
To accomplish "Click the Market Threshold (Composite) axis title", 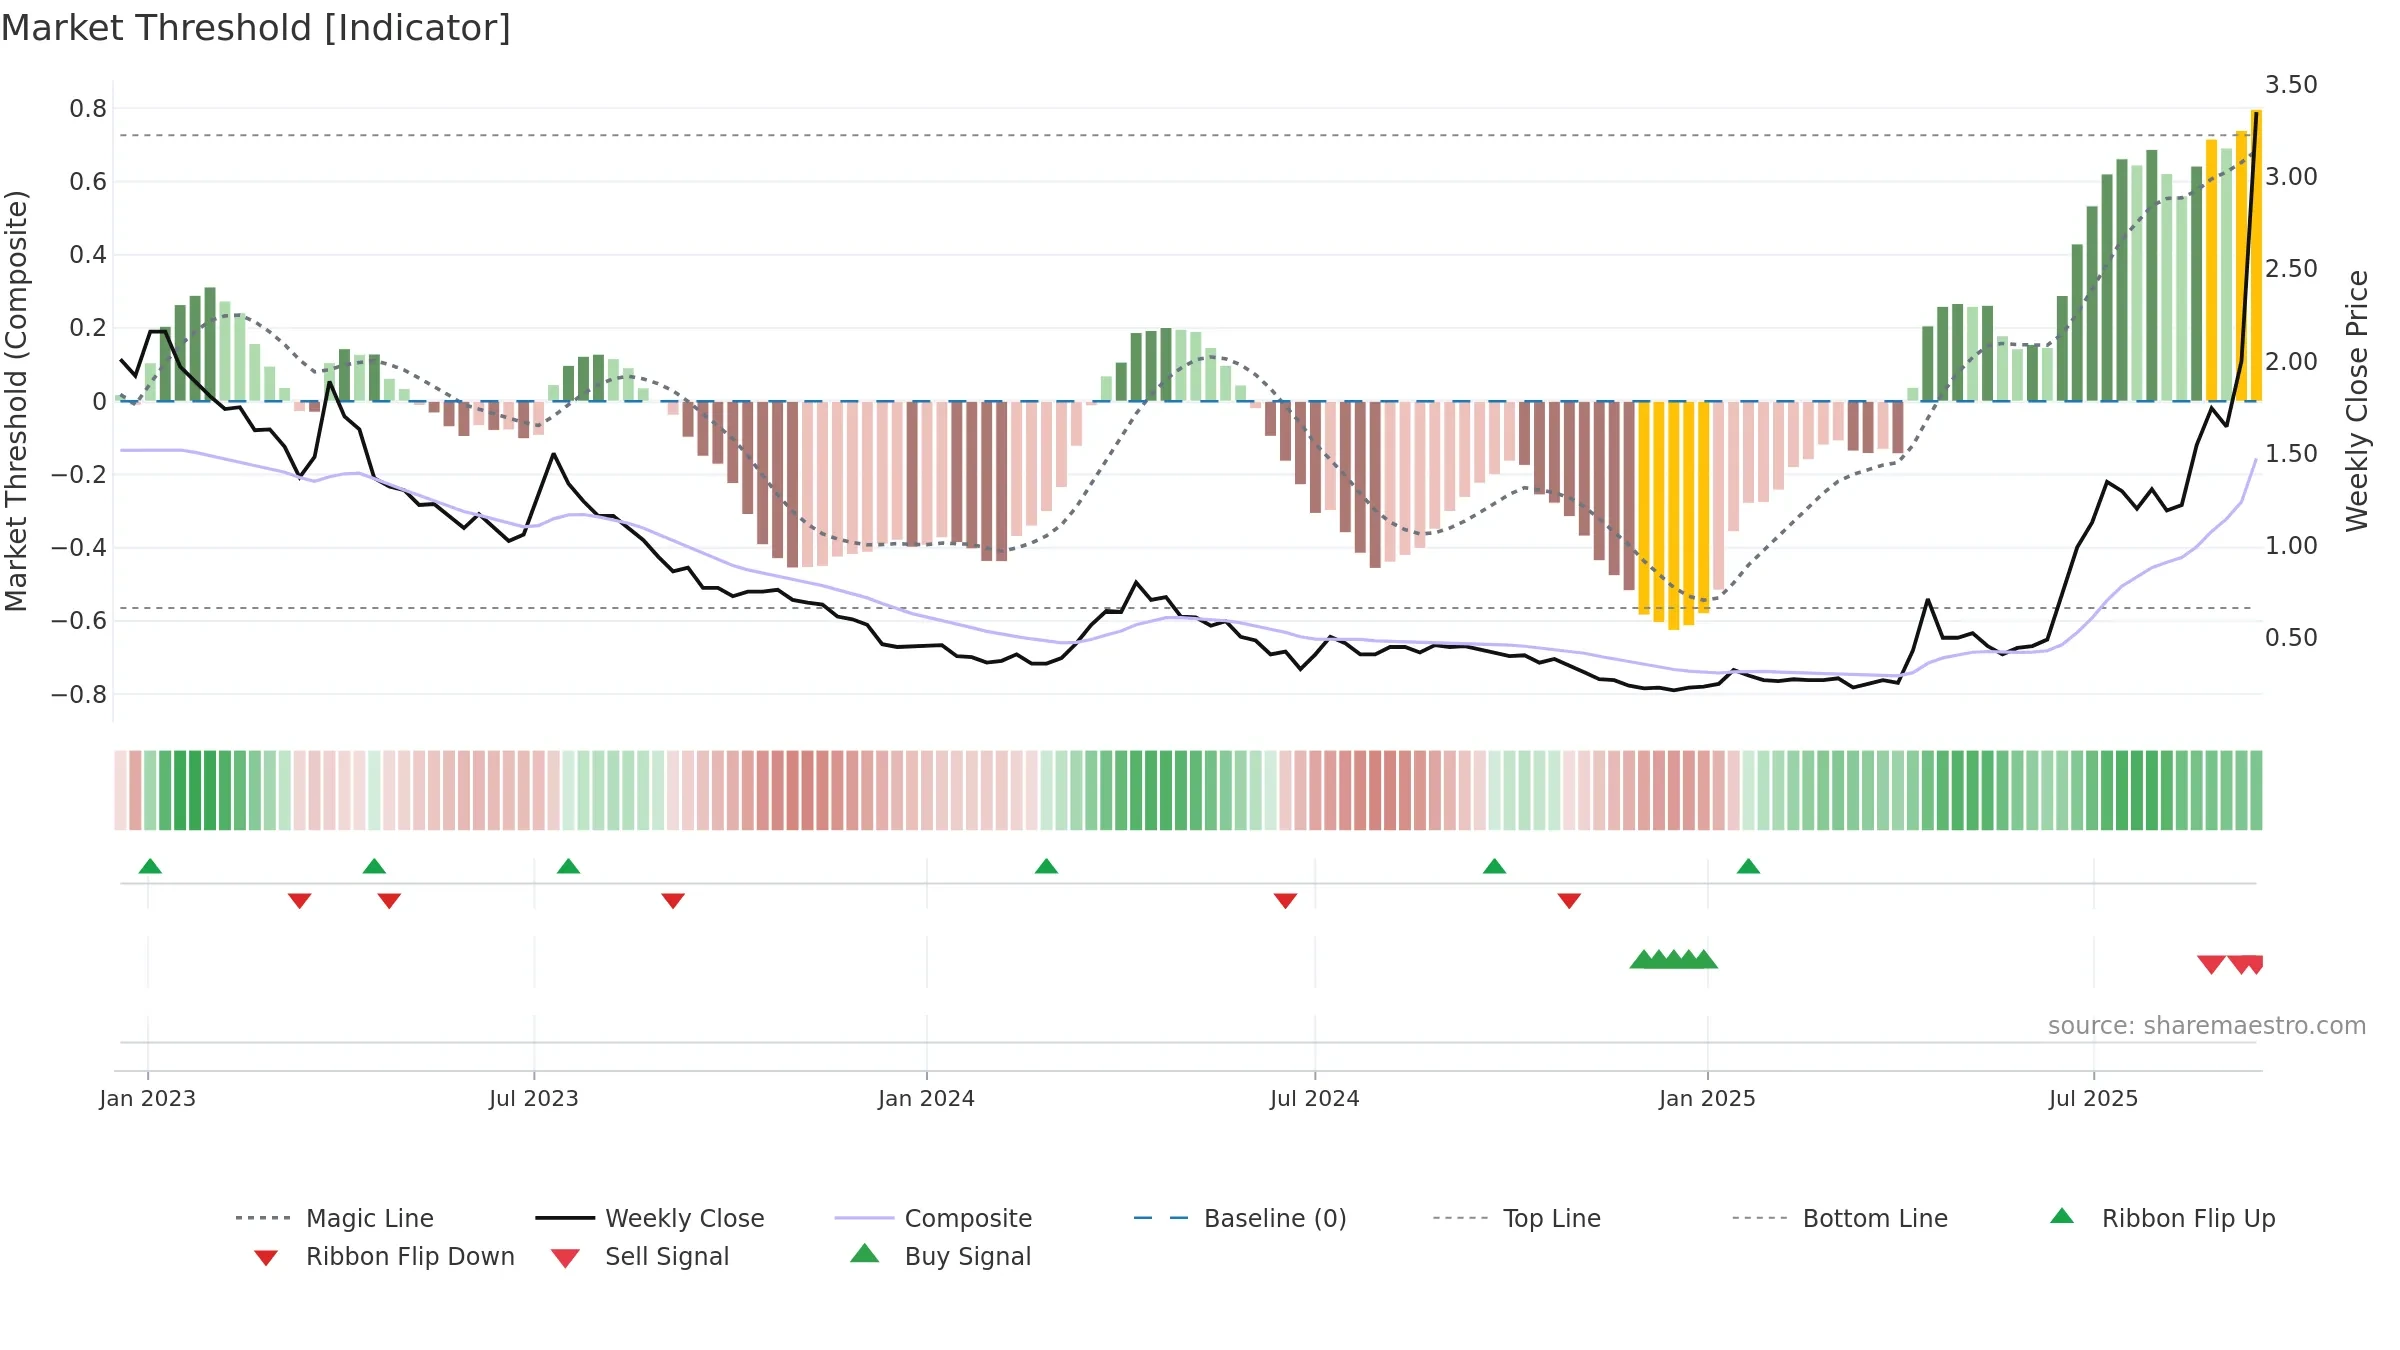I will [16, 400].
